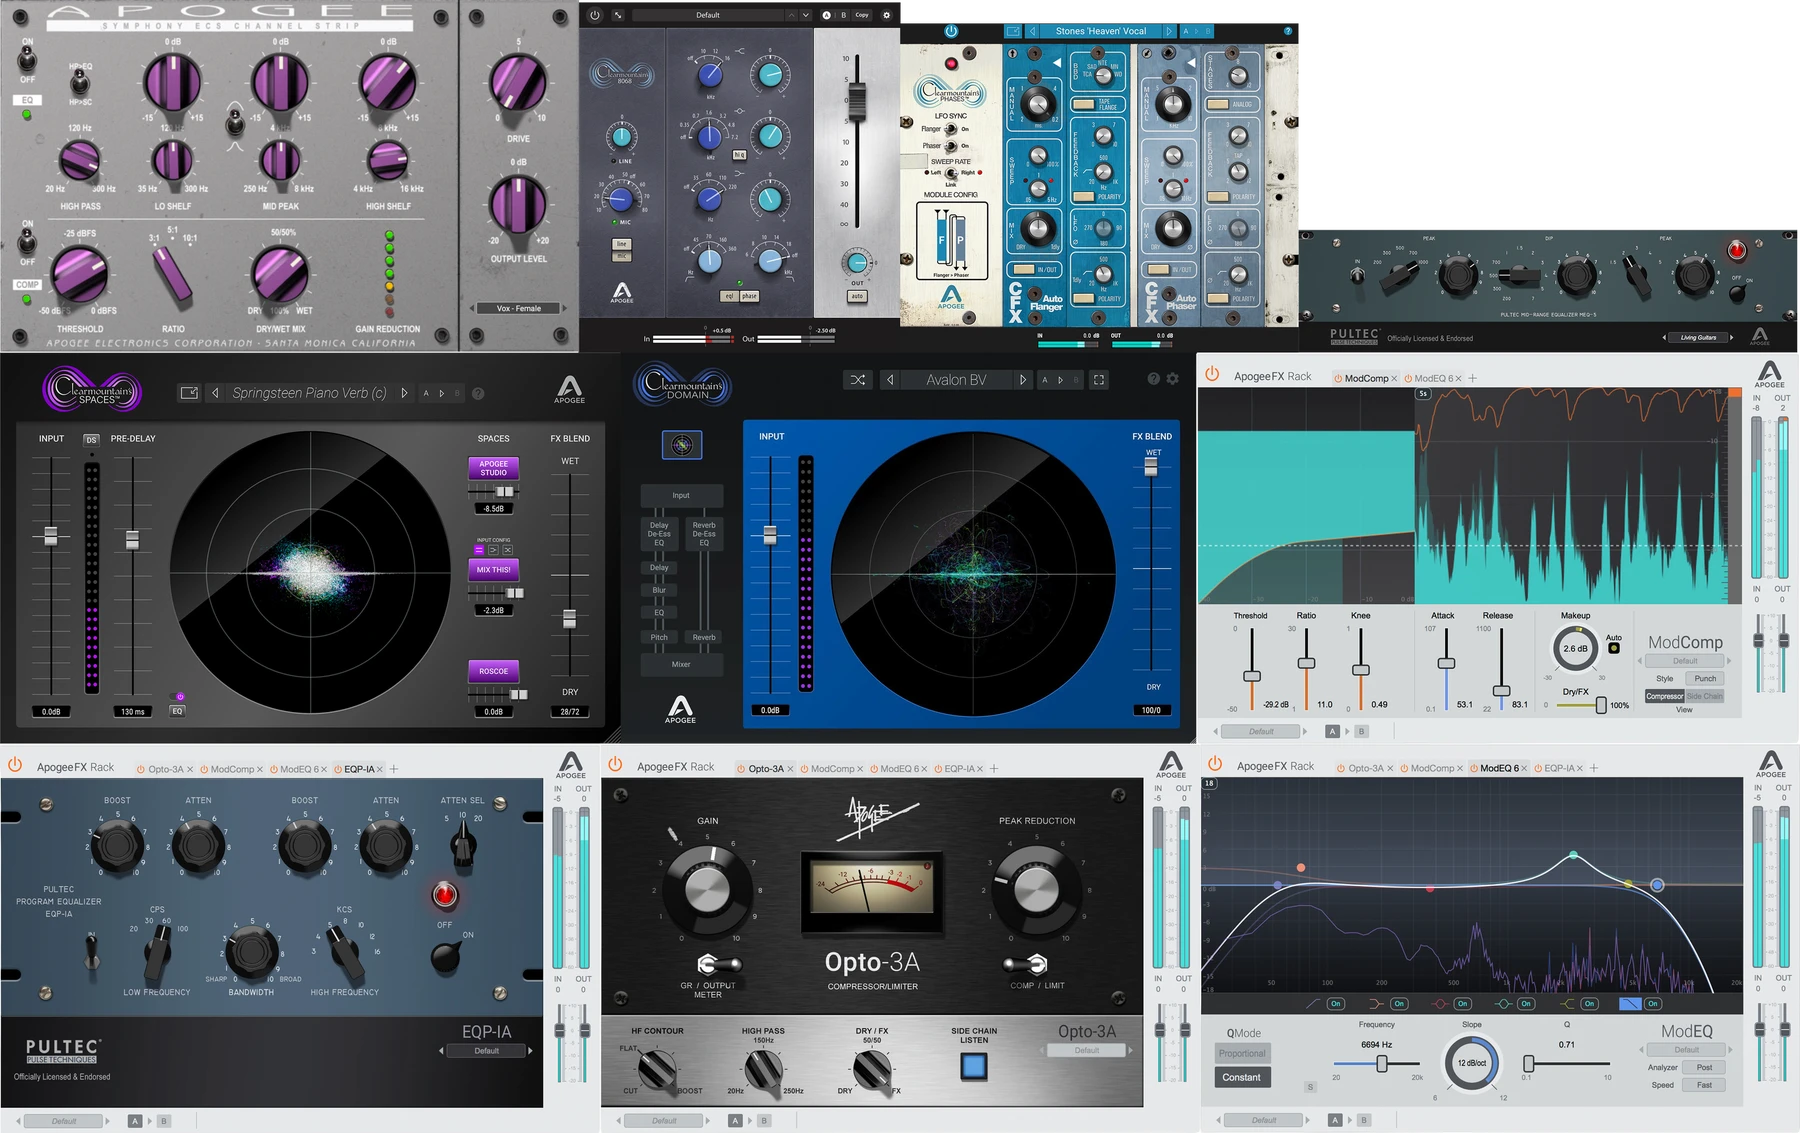Select the red bell band icon in ModEQ

click(x=1440, y=1003)
